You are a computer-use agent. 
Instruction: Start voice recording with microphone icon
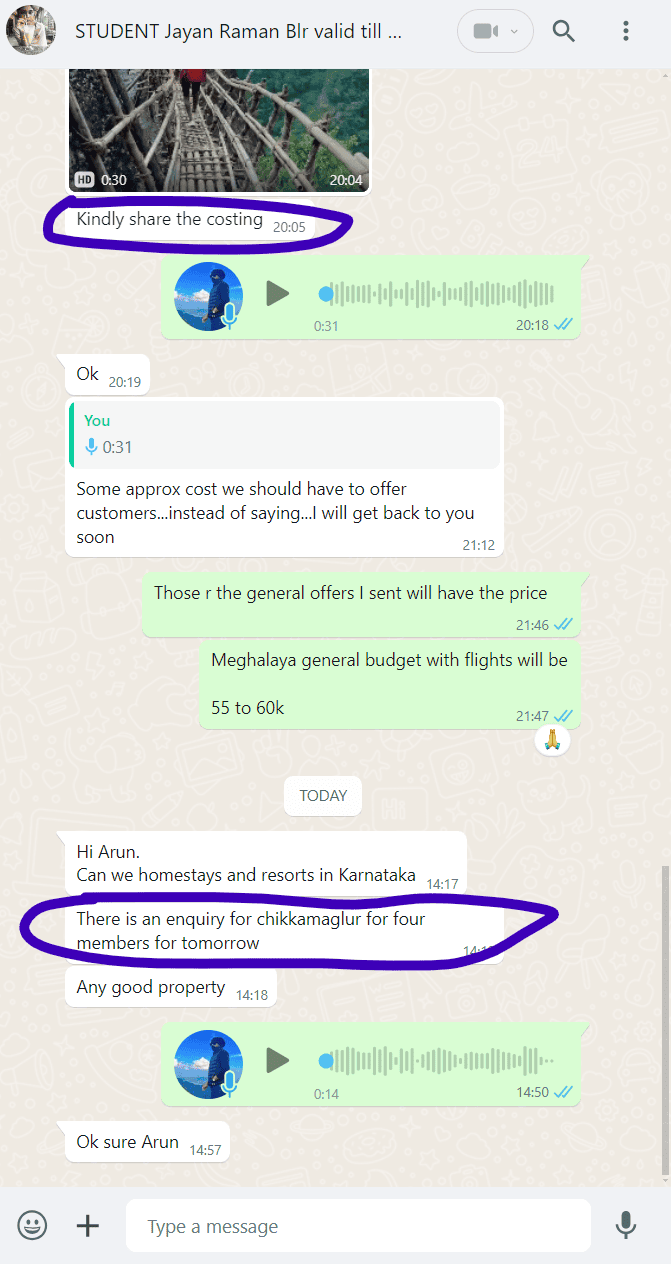(x=626, y=1225)
